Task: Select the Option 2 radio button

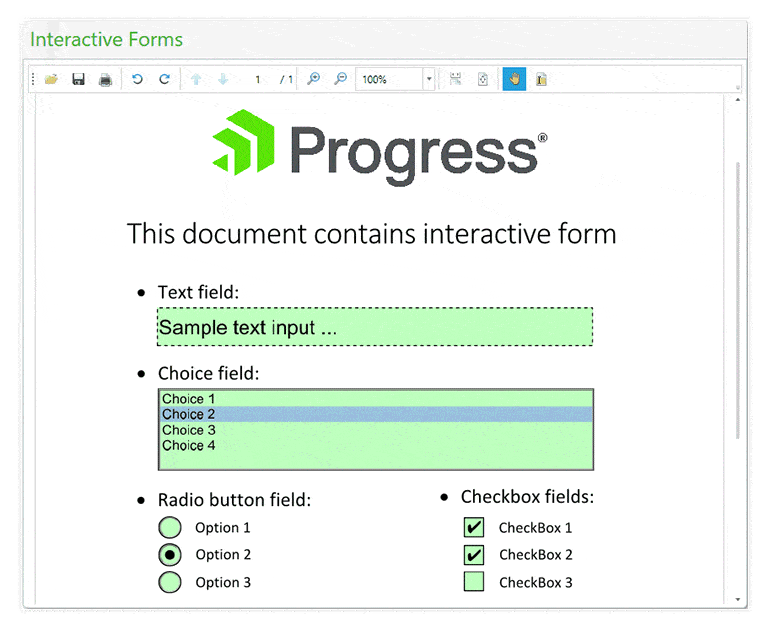Action: (170, 555)
